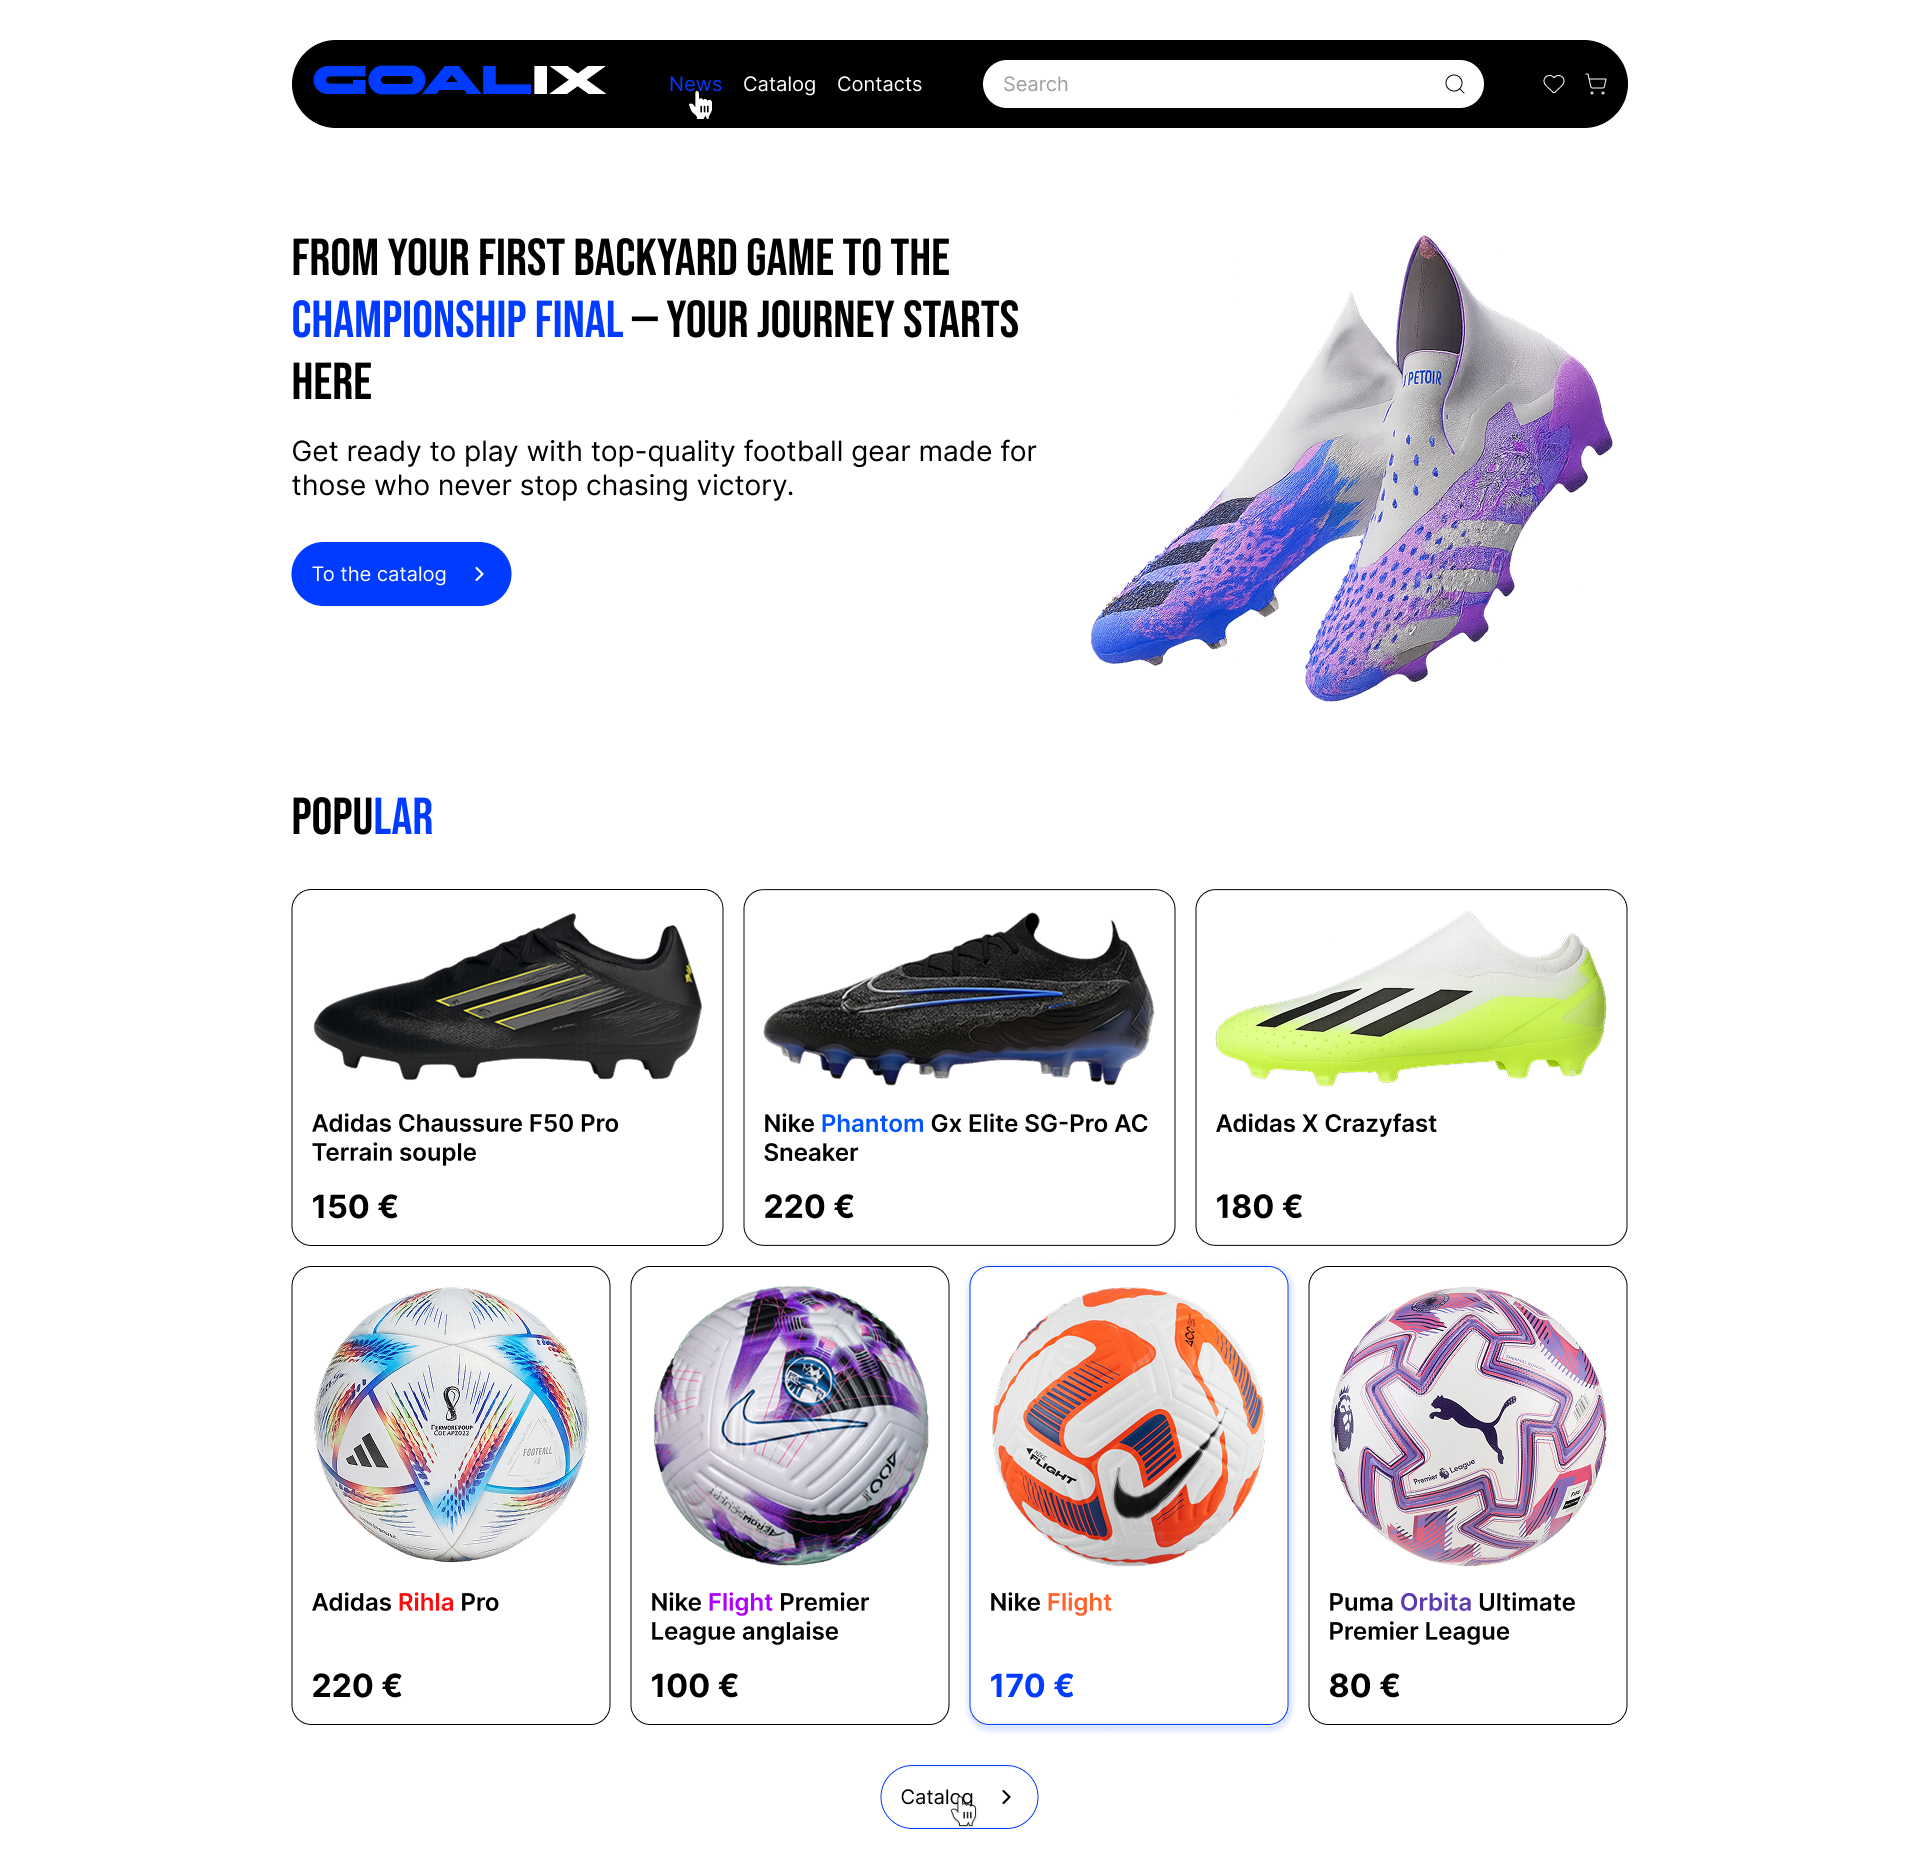The width and height of the screenshot is (1920, 1866).
Task: Click the To the catalog button
Action: click(x=401, y=574)
